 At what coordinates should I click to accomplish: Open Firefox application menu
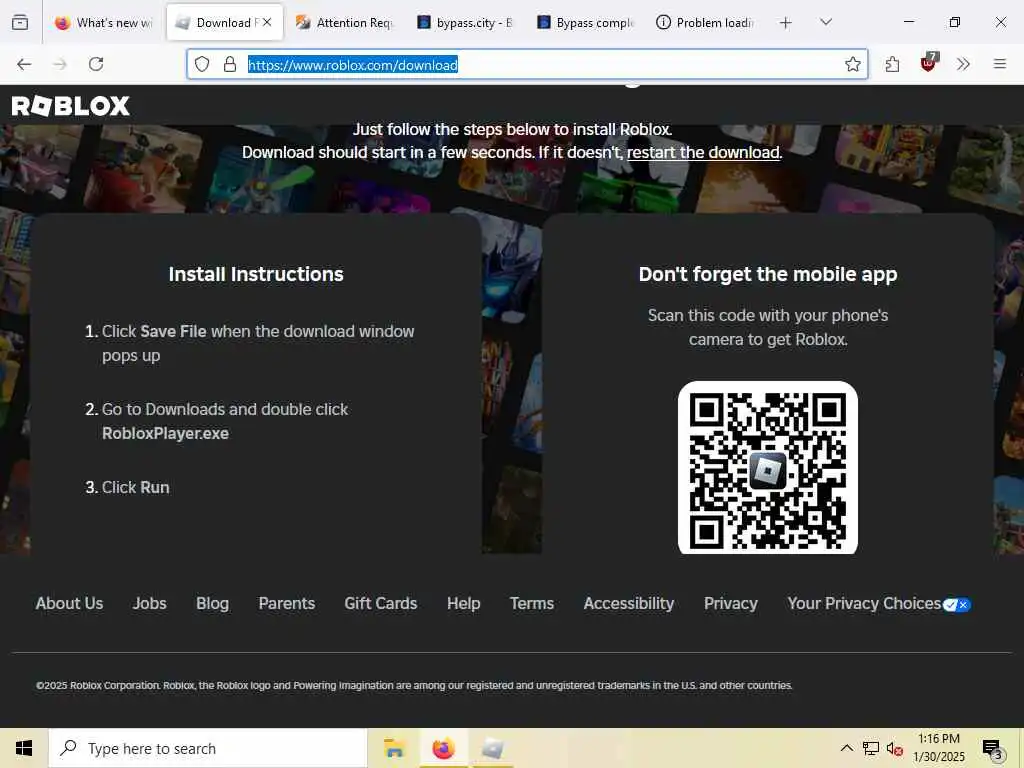[1000, 64]
